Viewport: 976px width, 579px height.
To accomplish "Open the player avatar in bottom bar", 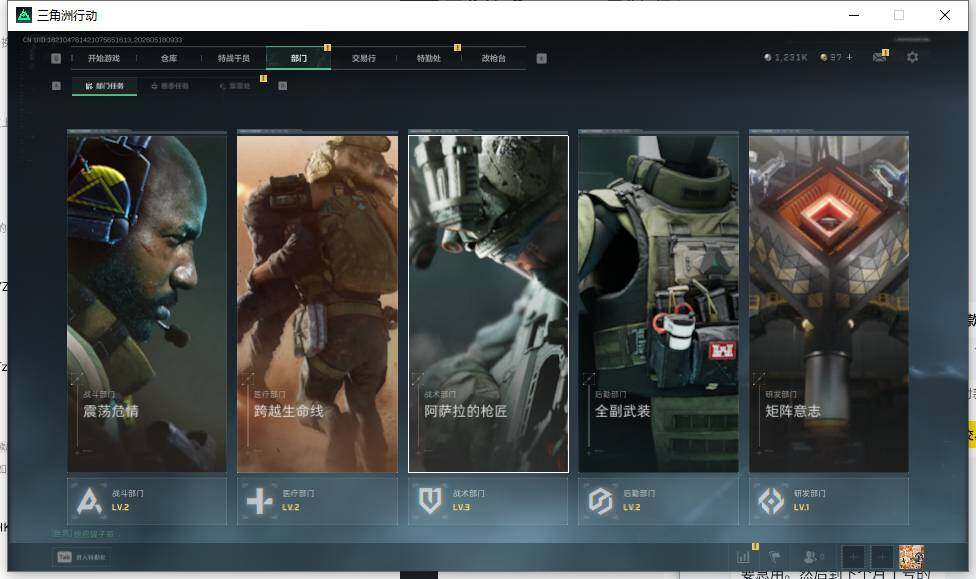I will (911, 557).
